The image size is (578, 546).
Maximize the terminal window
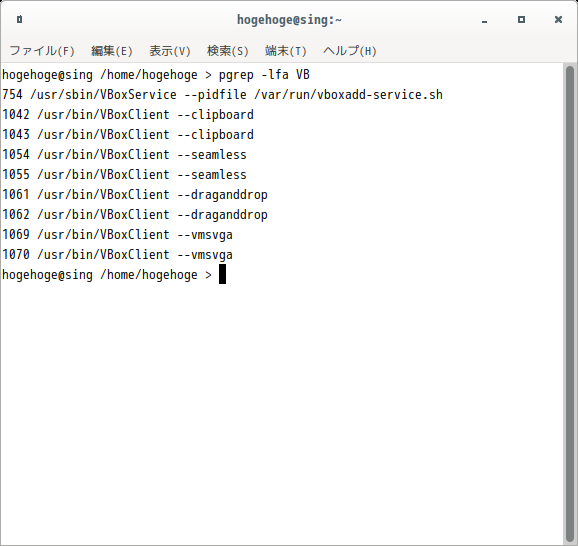click(x=521, y=20)
